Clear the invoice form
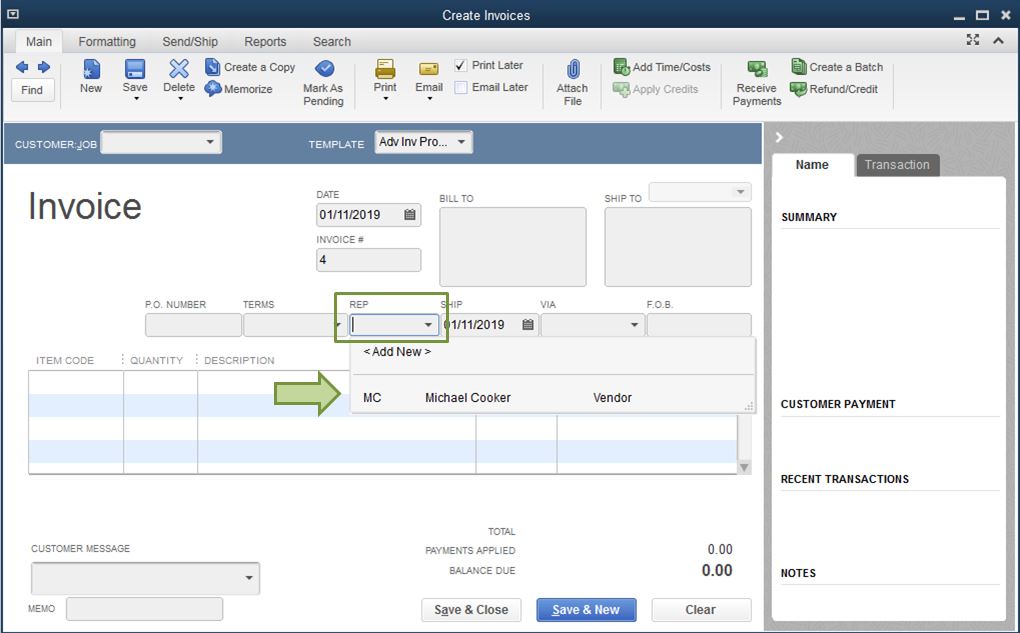 coord(701,609)
